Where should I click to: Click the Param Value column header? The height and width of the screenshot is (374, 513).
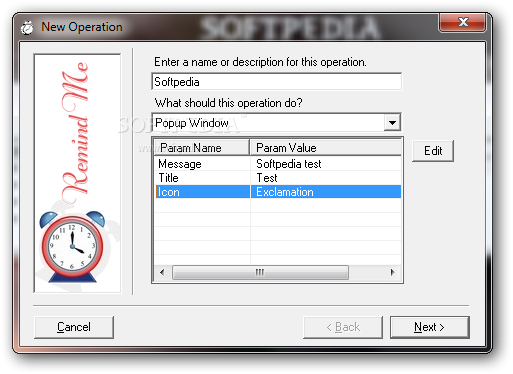[x=326, y=148]
